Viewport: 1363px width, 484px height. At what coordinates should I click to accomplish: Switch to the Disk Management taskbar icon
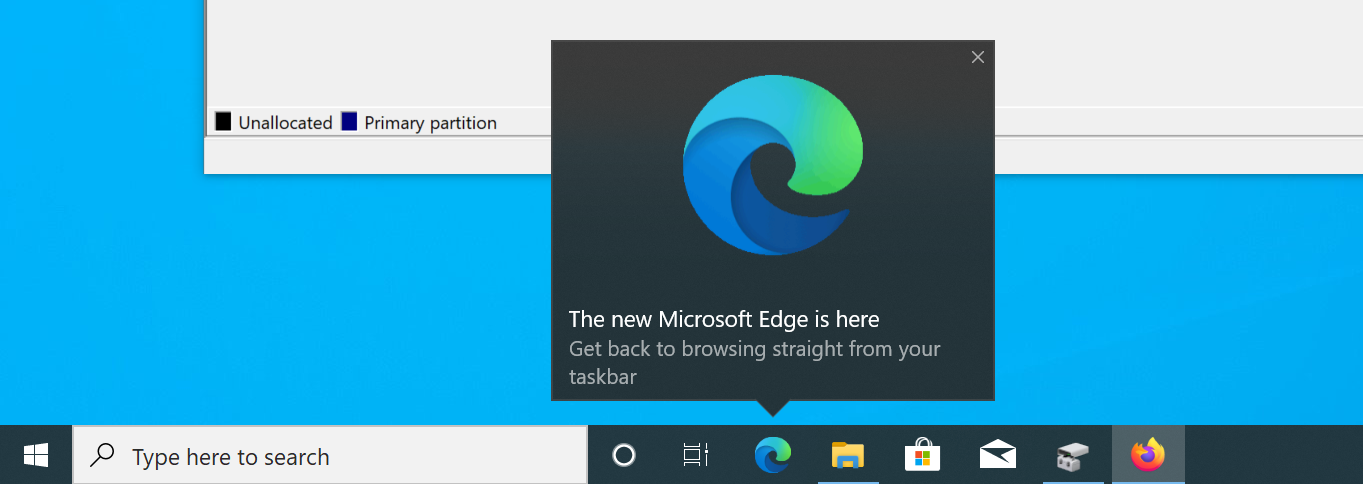(1073, 456)
